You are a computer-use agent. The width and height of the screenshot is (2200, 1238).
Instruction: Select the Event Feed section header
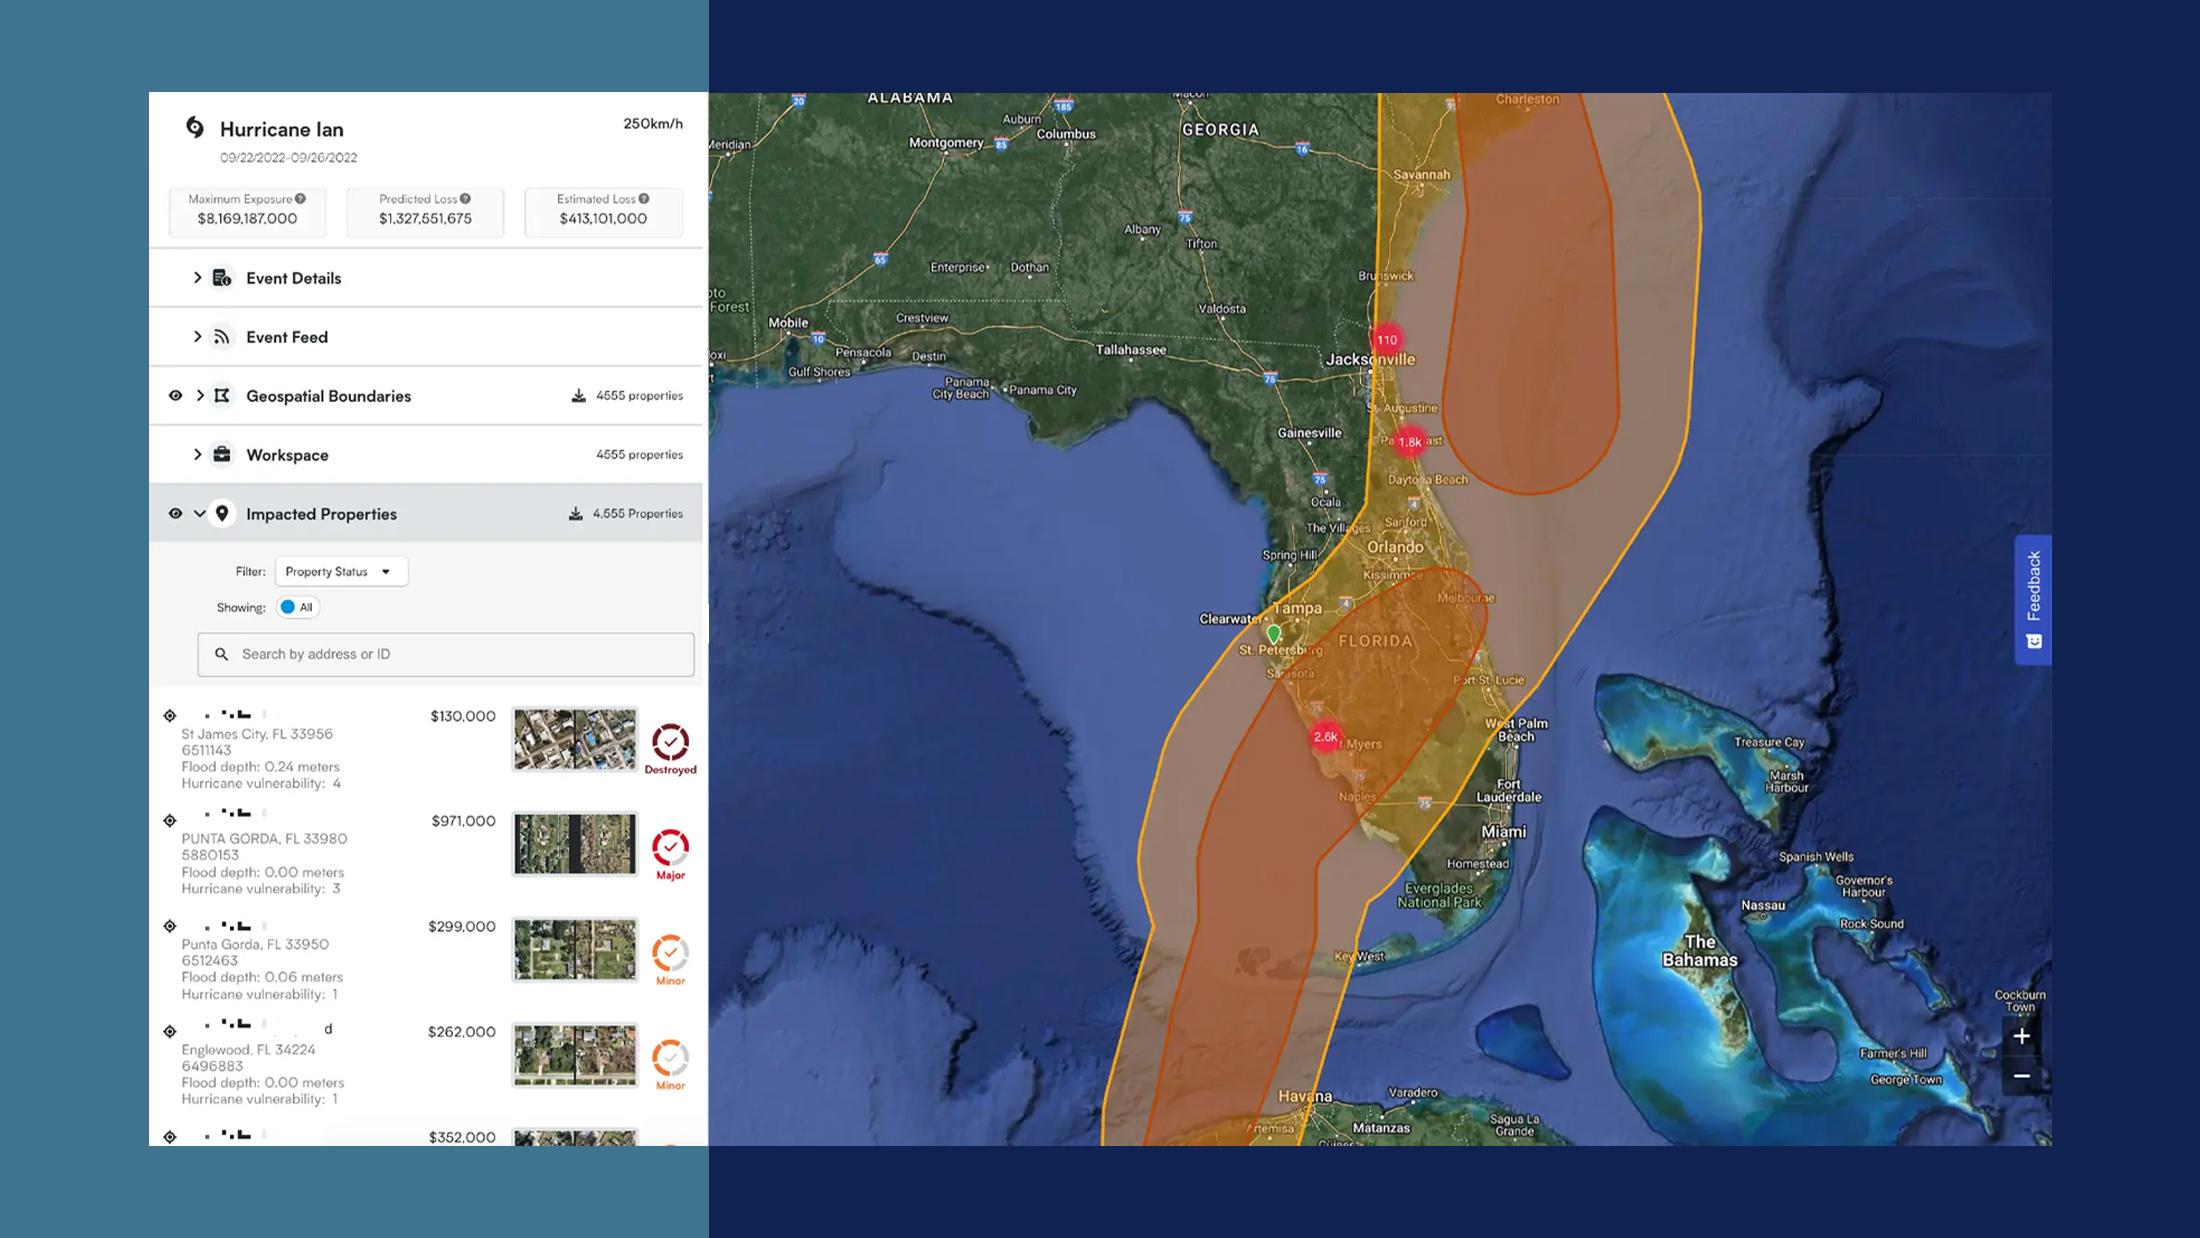287,337
